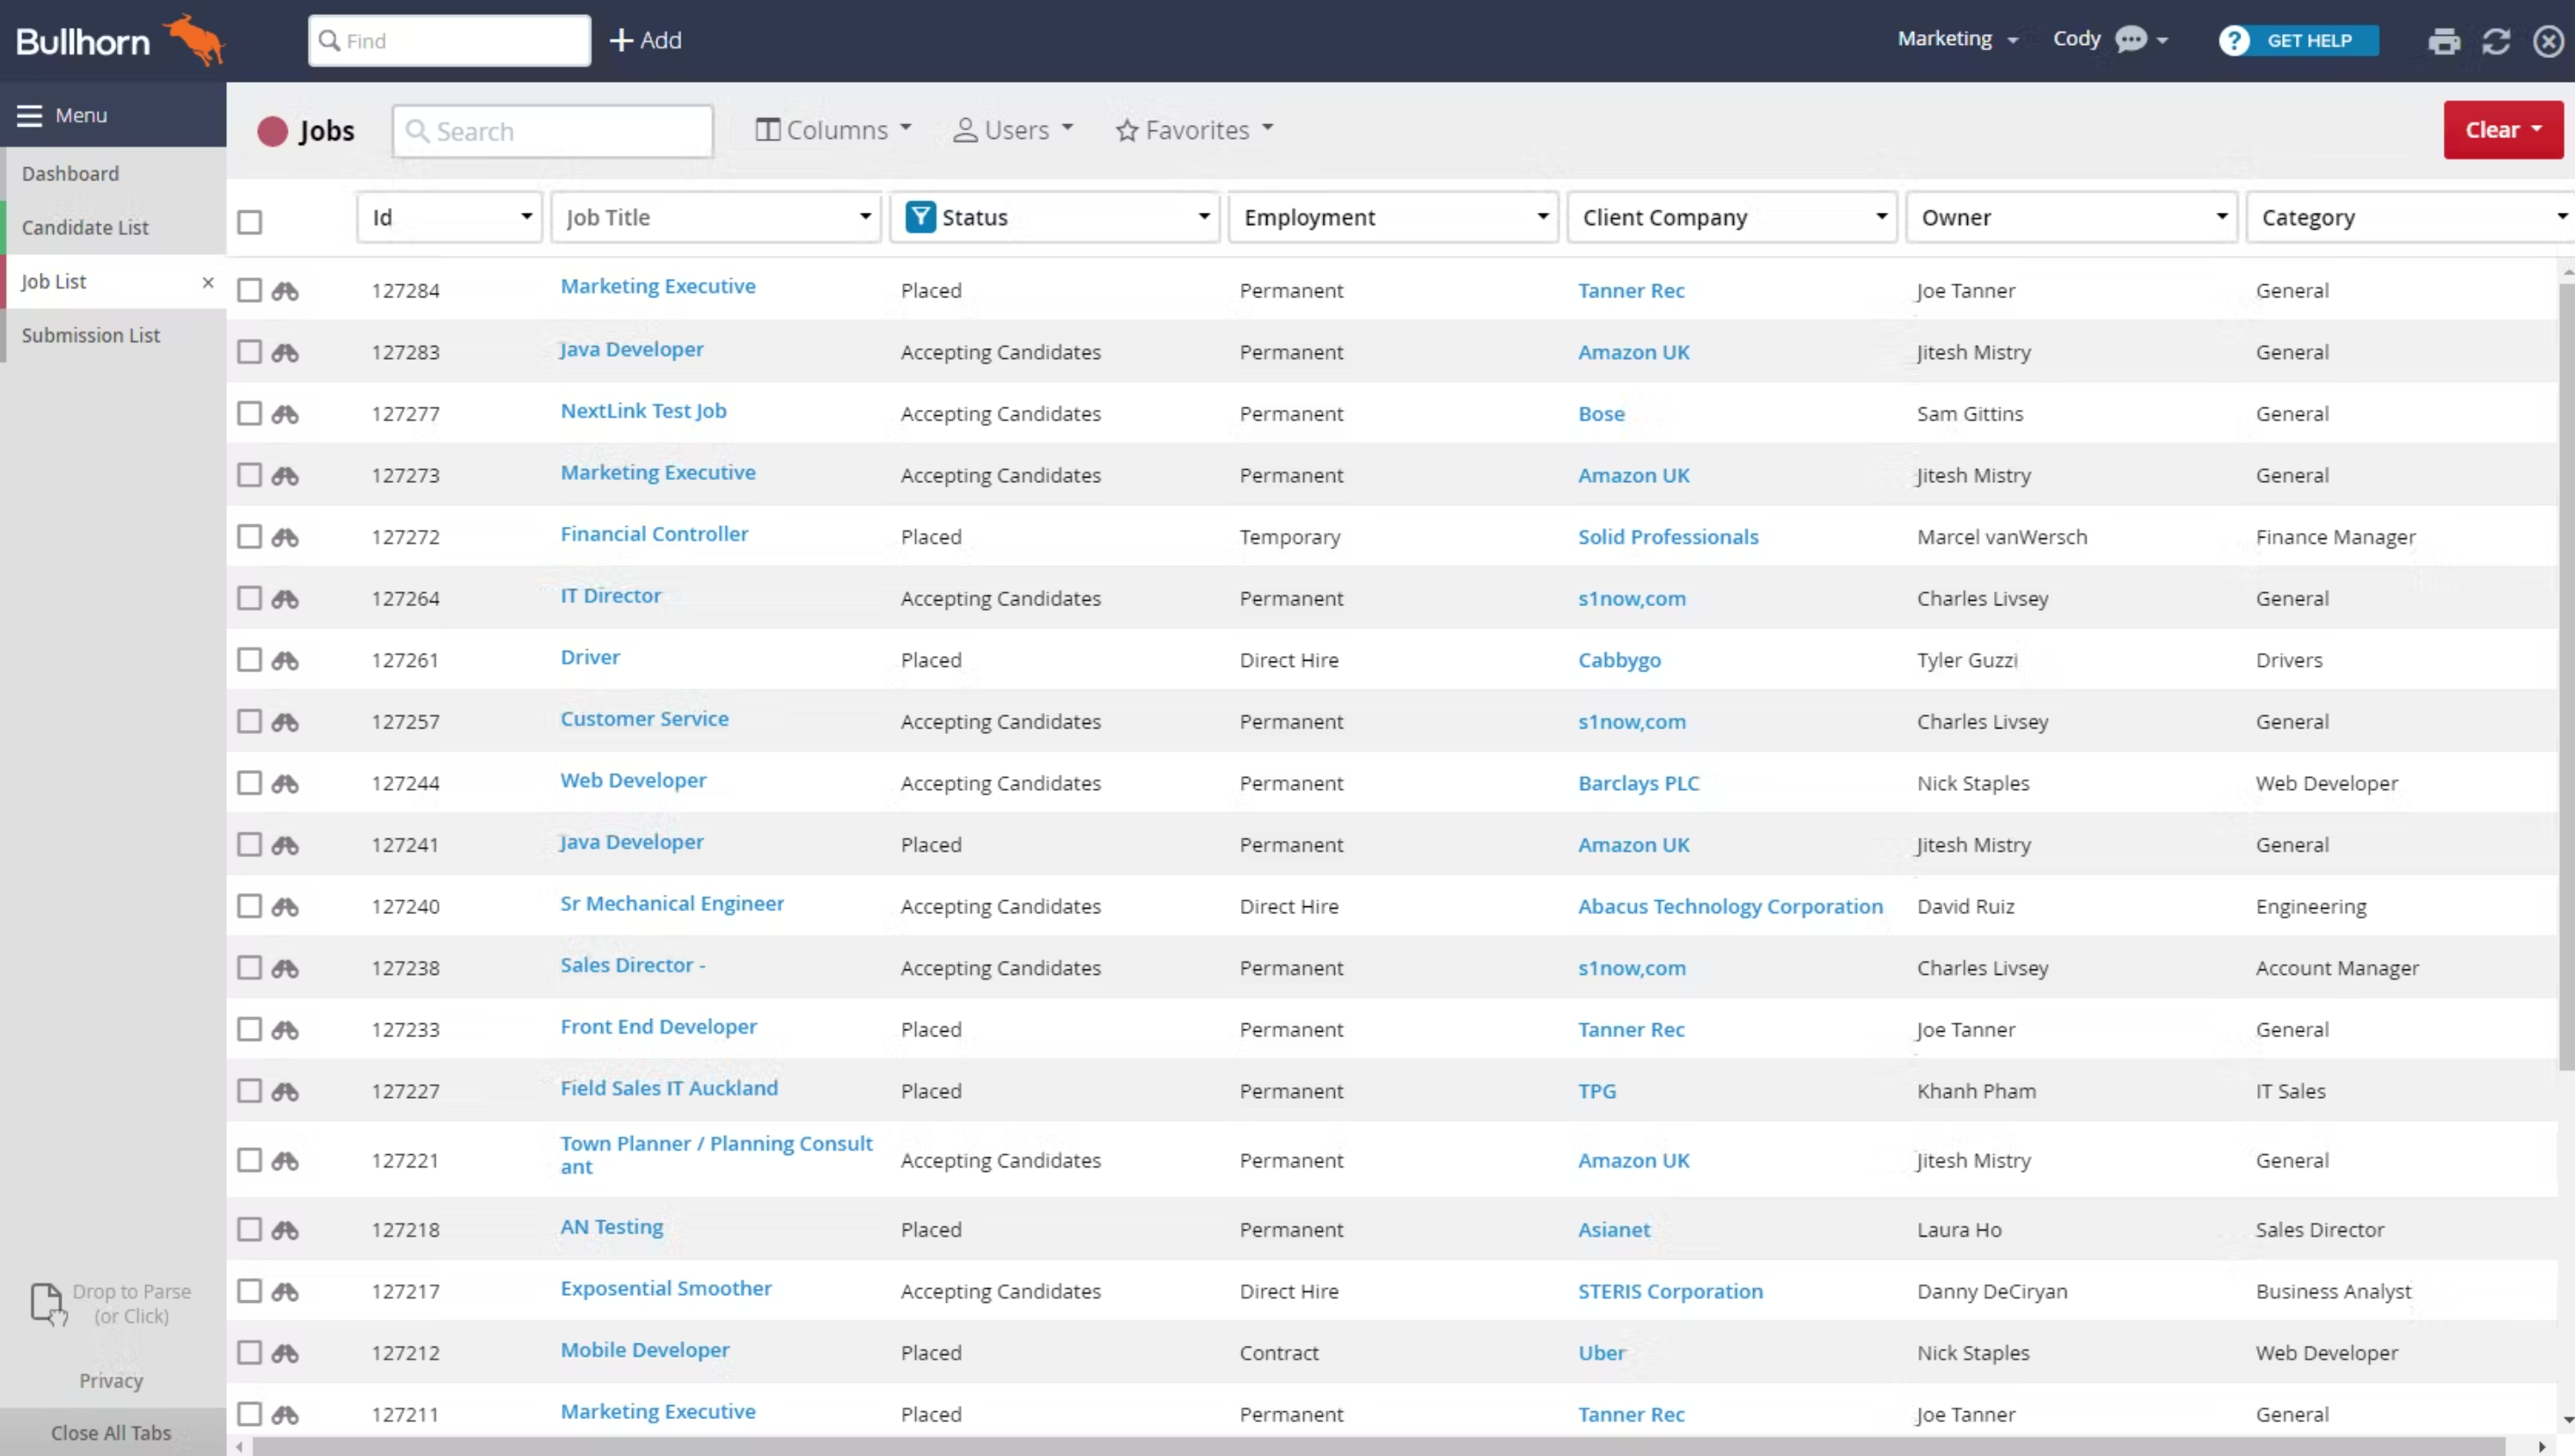Click the refresh icon near the top right
This screenshot has height=1456, width=2575.
pyautogui.click(x=2495, y=40)
